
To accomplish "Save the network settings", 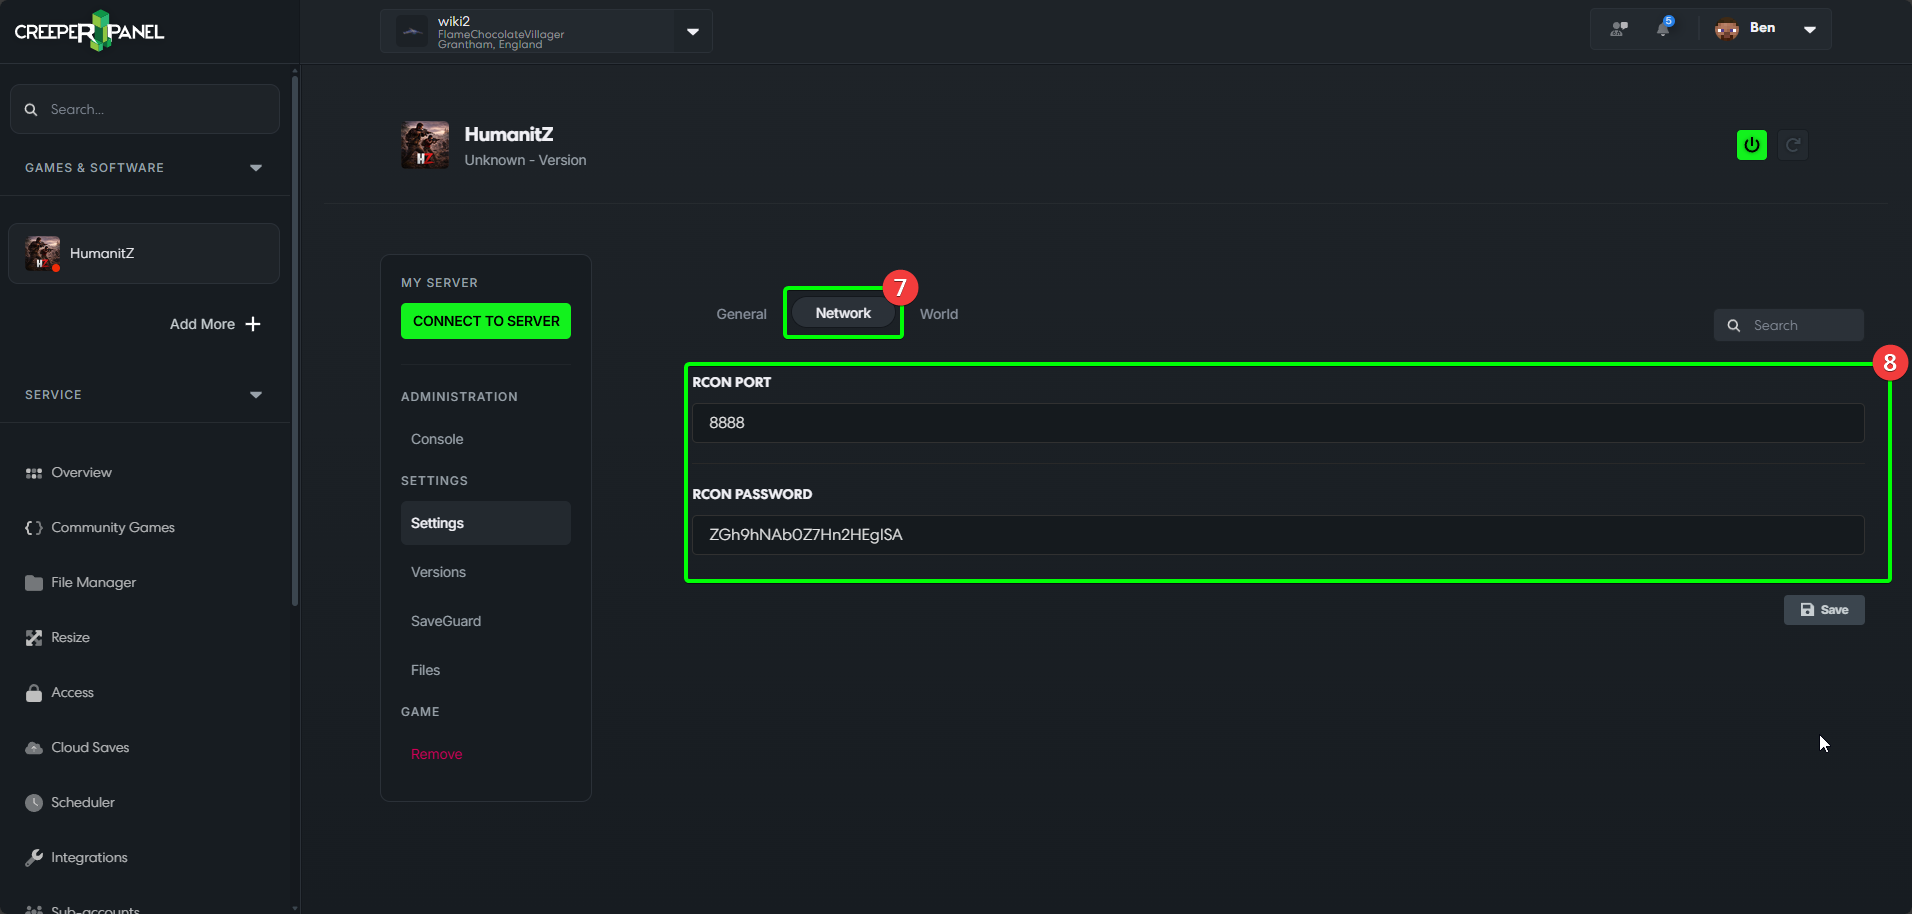I will (1823, 610).
